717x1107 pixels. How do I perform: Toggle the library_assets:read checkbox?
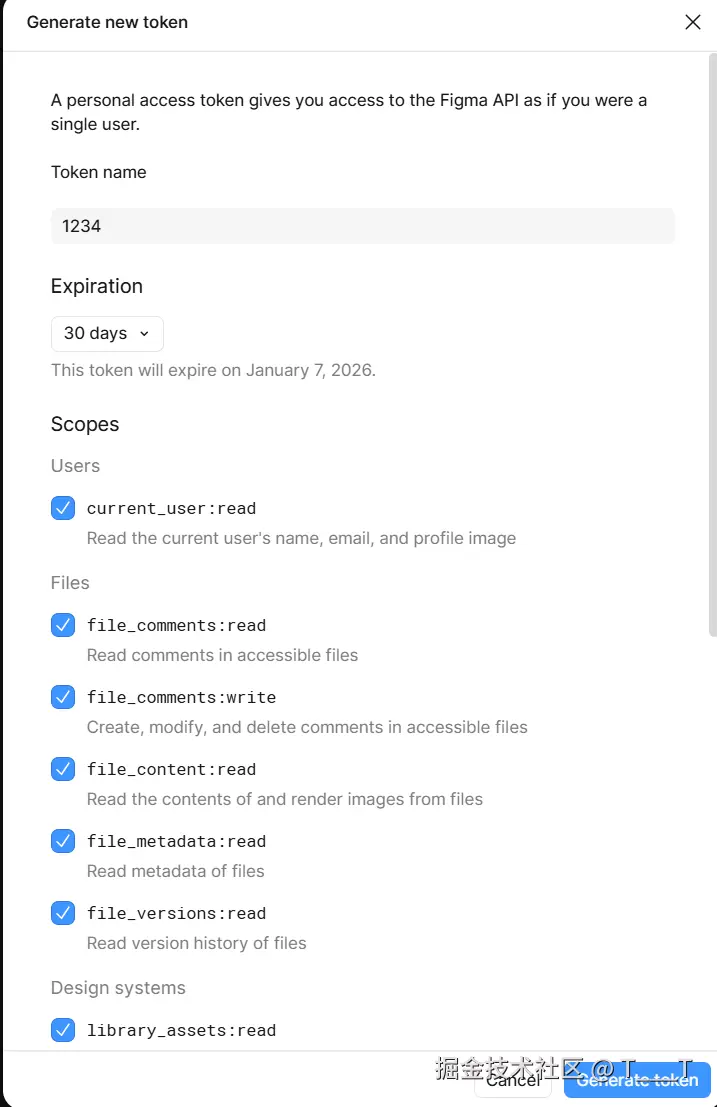(63, 1030)
